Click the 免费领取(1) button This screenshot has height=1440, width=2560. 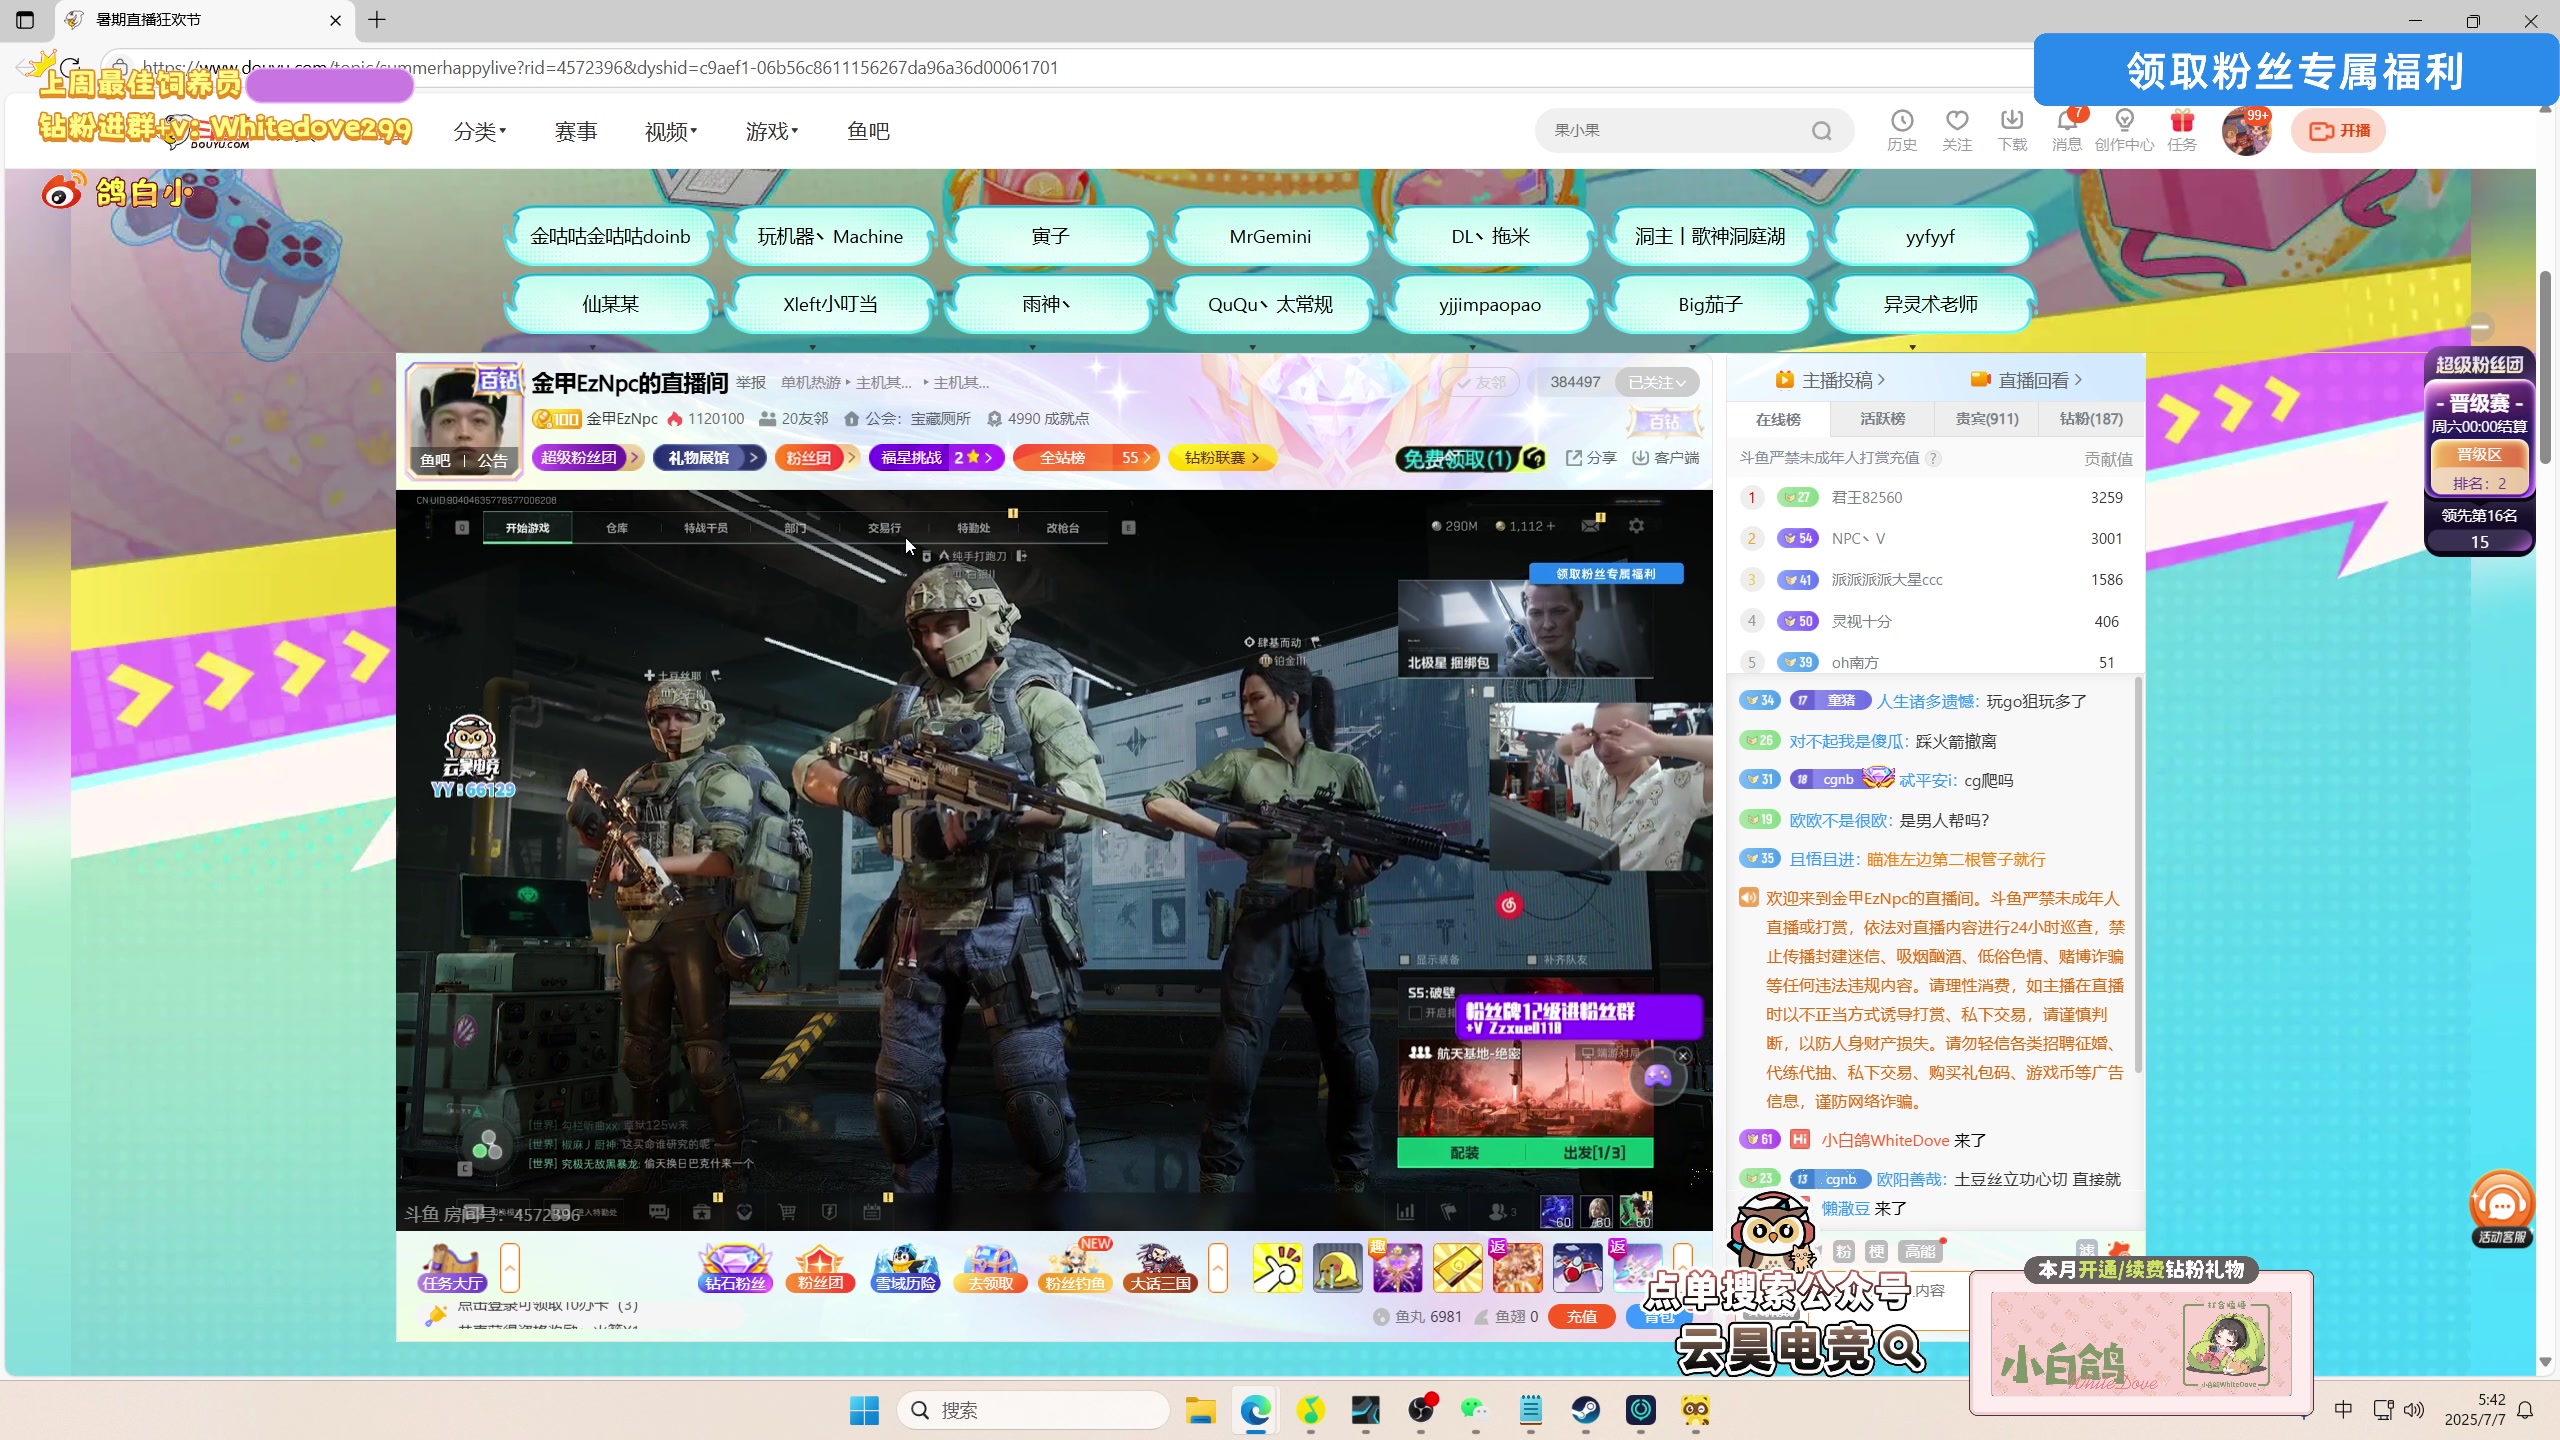coord(1470,459)
